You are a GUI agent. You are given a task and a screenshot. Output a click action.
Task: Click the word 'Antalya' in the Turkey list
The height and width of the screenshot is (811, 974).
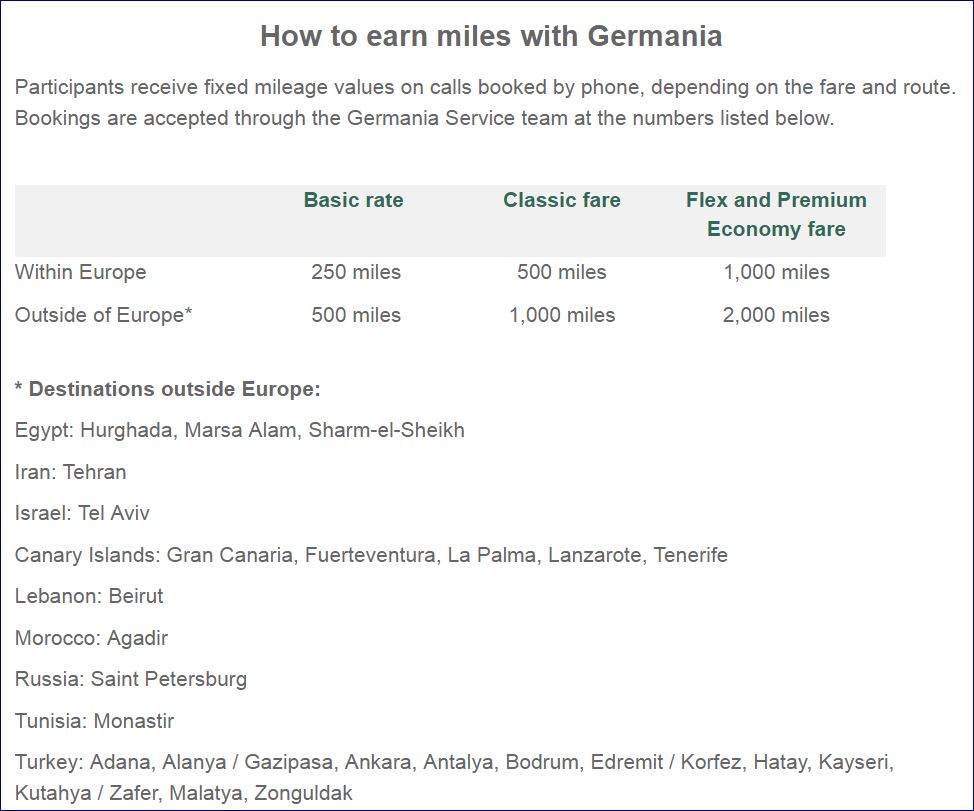click(x=458, y=762)
